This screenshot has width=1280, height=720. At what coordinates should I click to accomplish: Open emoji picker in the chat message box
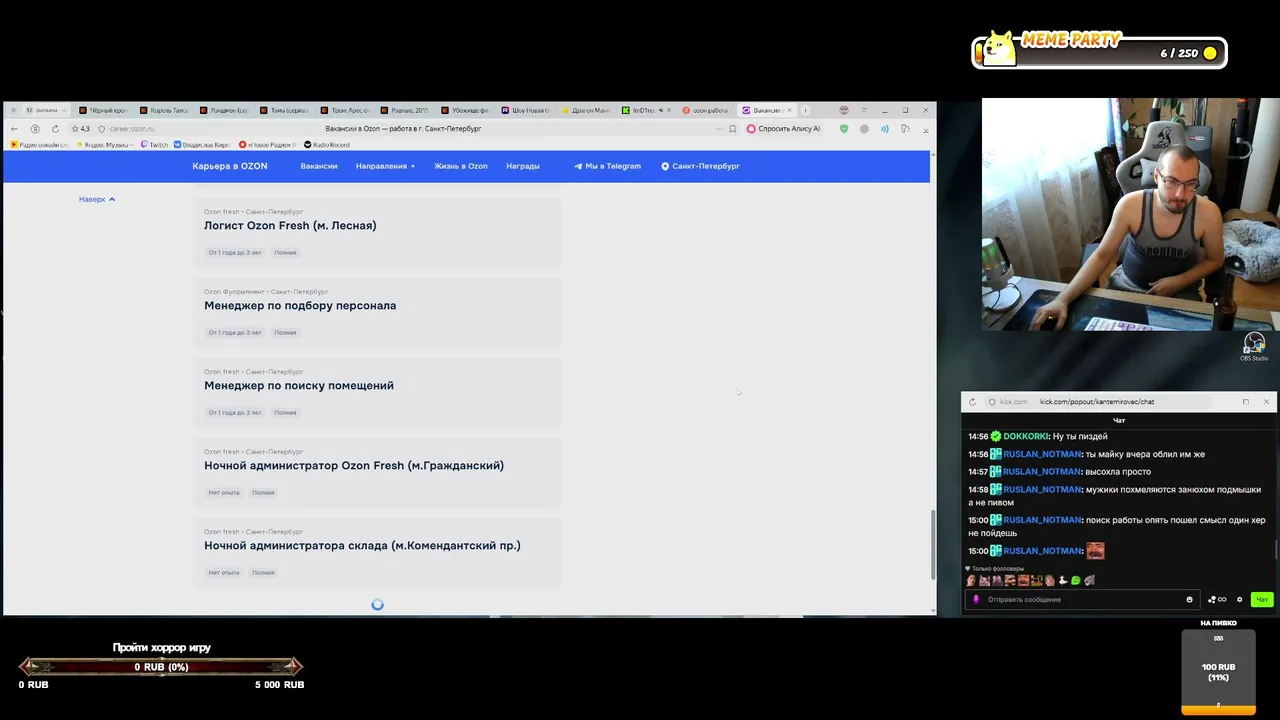1189,600
